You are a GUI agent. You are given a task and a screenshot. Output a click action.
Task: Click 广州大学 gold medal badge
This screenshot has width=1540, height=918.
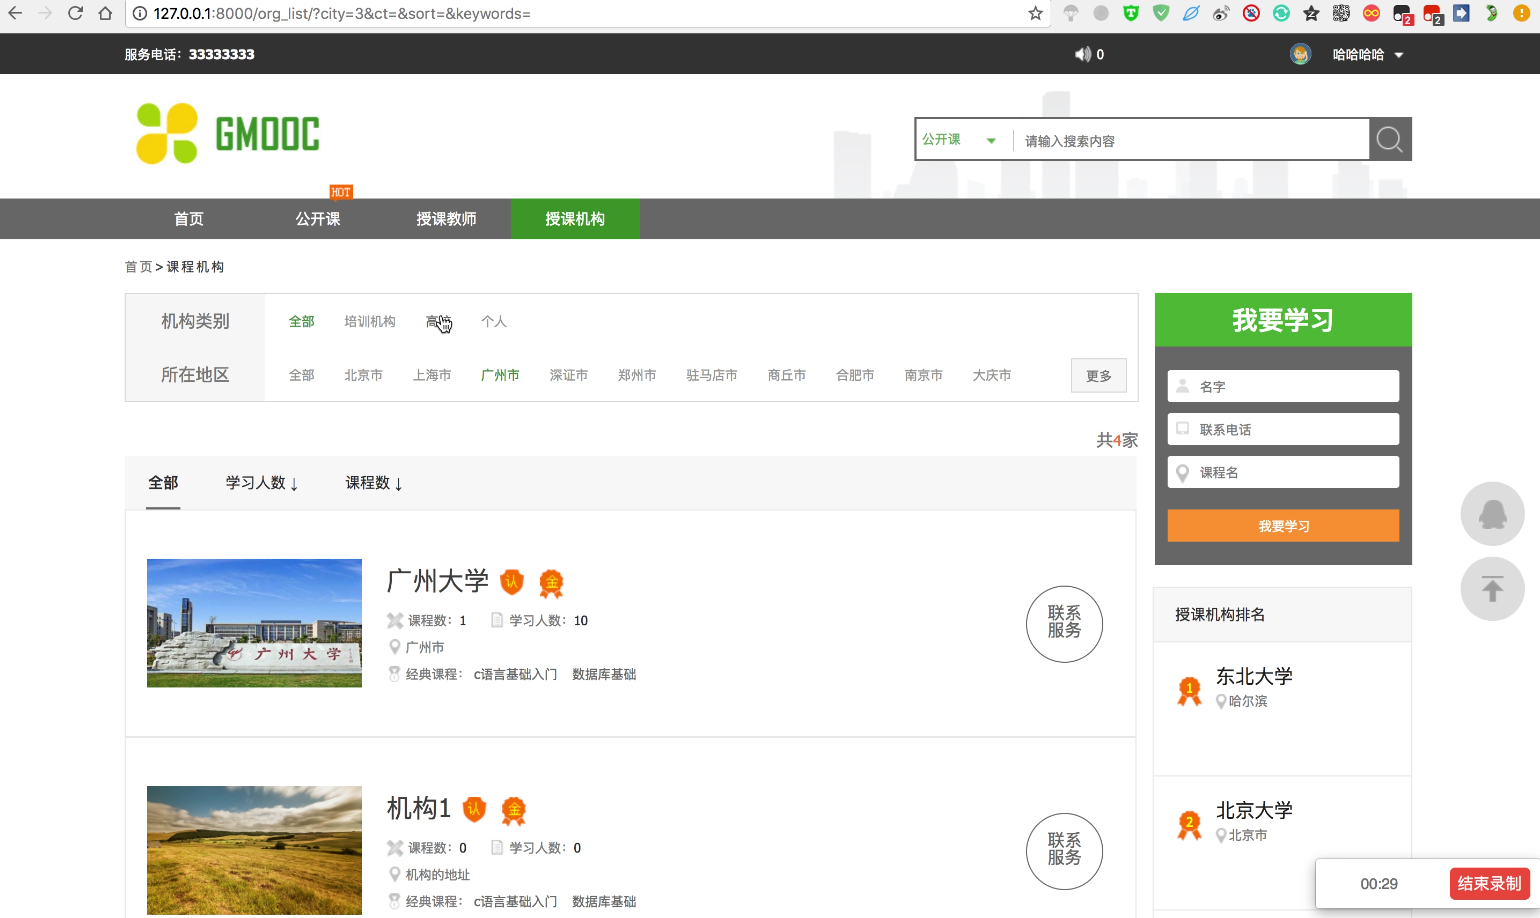(551, 582)
